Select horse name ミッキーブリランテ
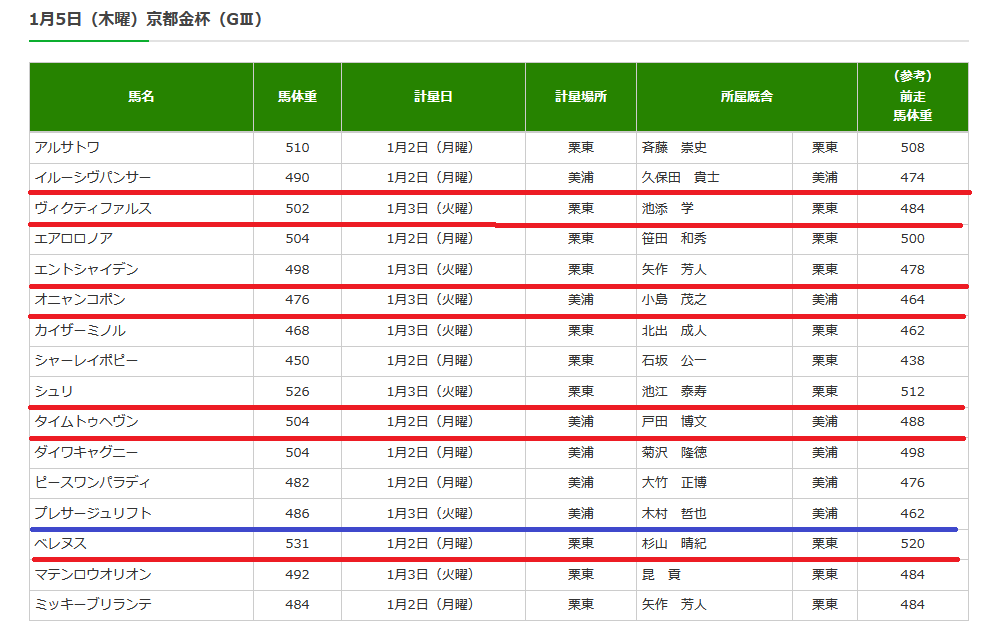 pos(93,604)
